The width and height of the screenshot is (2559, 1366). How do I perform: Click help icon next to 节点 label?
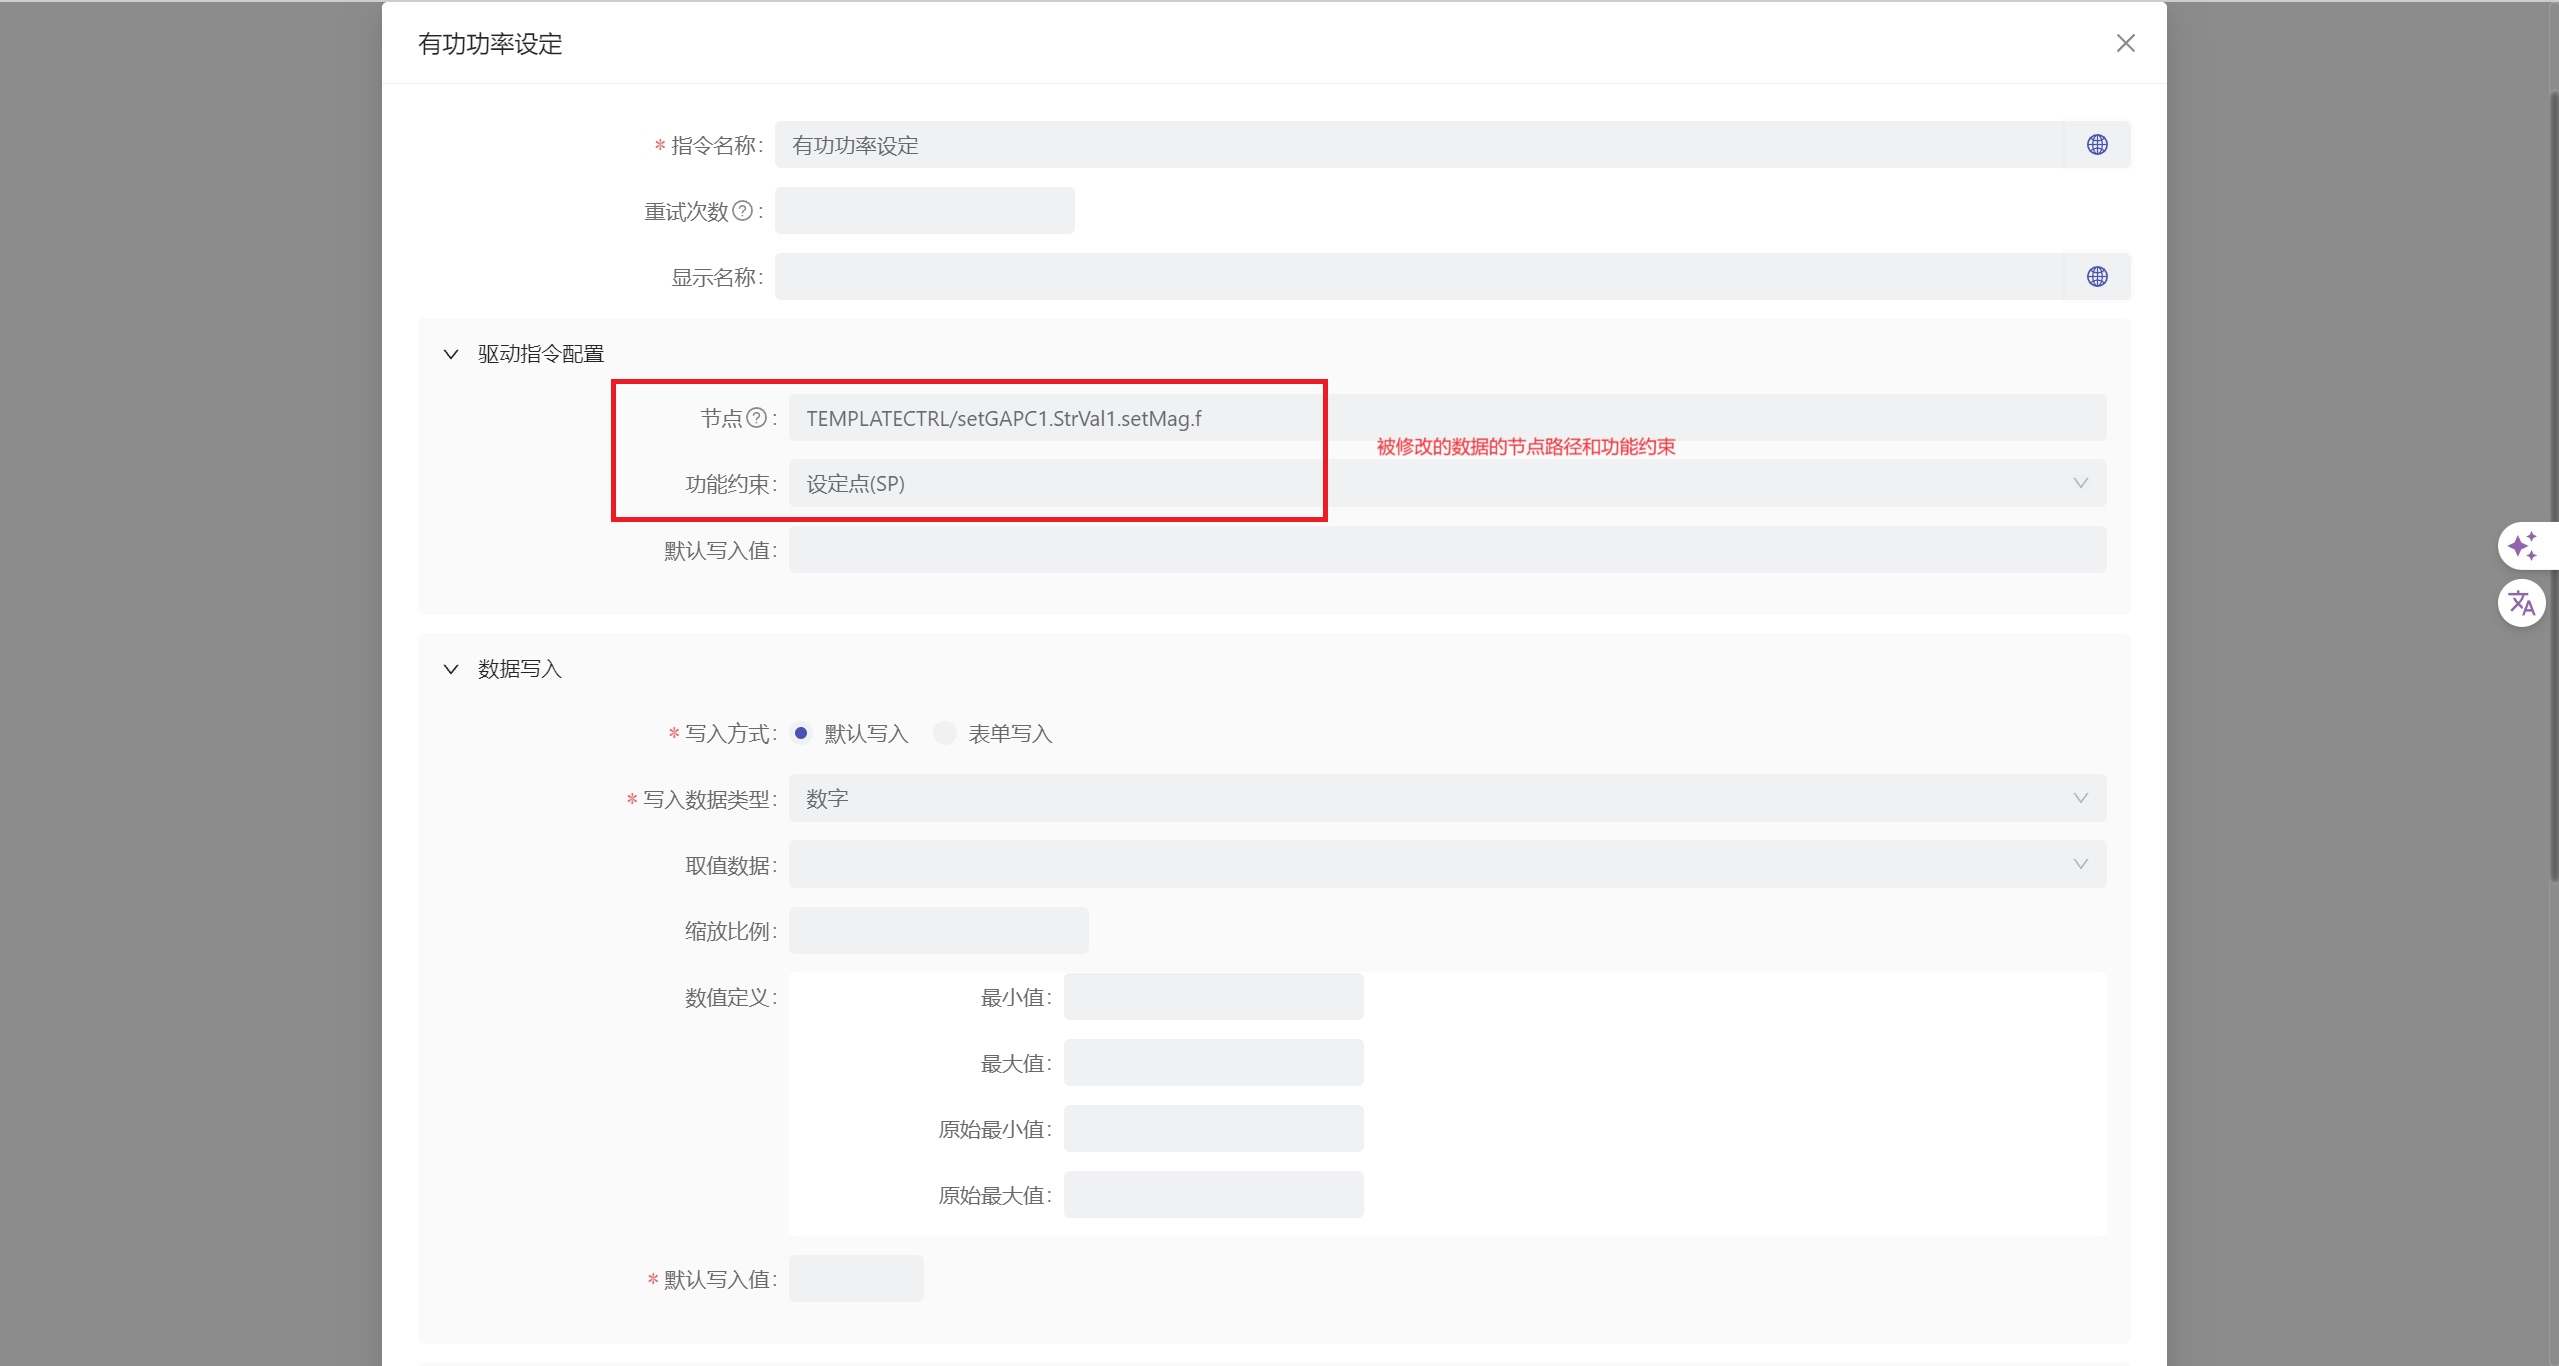point(757,418)
